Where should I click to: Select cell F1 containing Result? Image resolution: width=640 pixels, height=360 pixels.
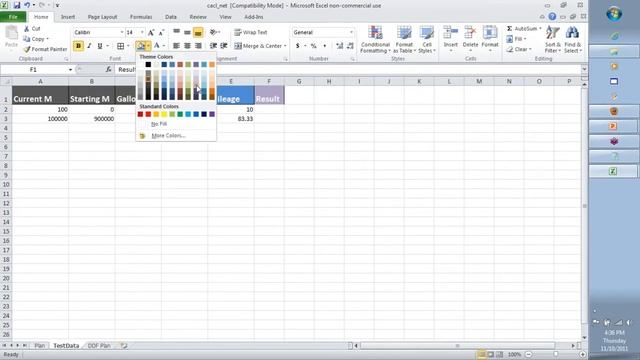[269, 95]
